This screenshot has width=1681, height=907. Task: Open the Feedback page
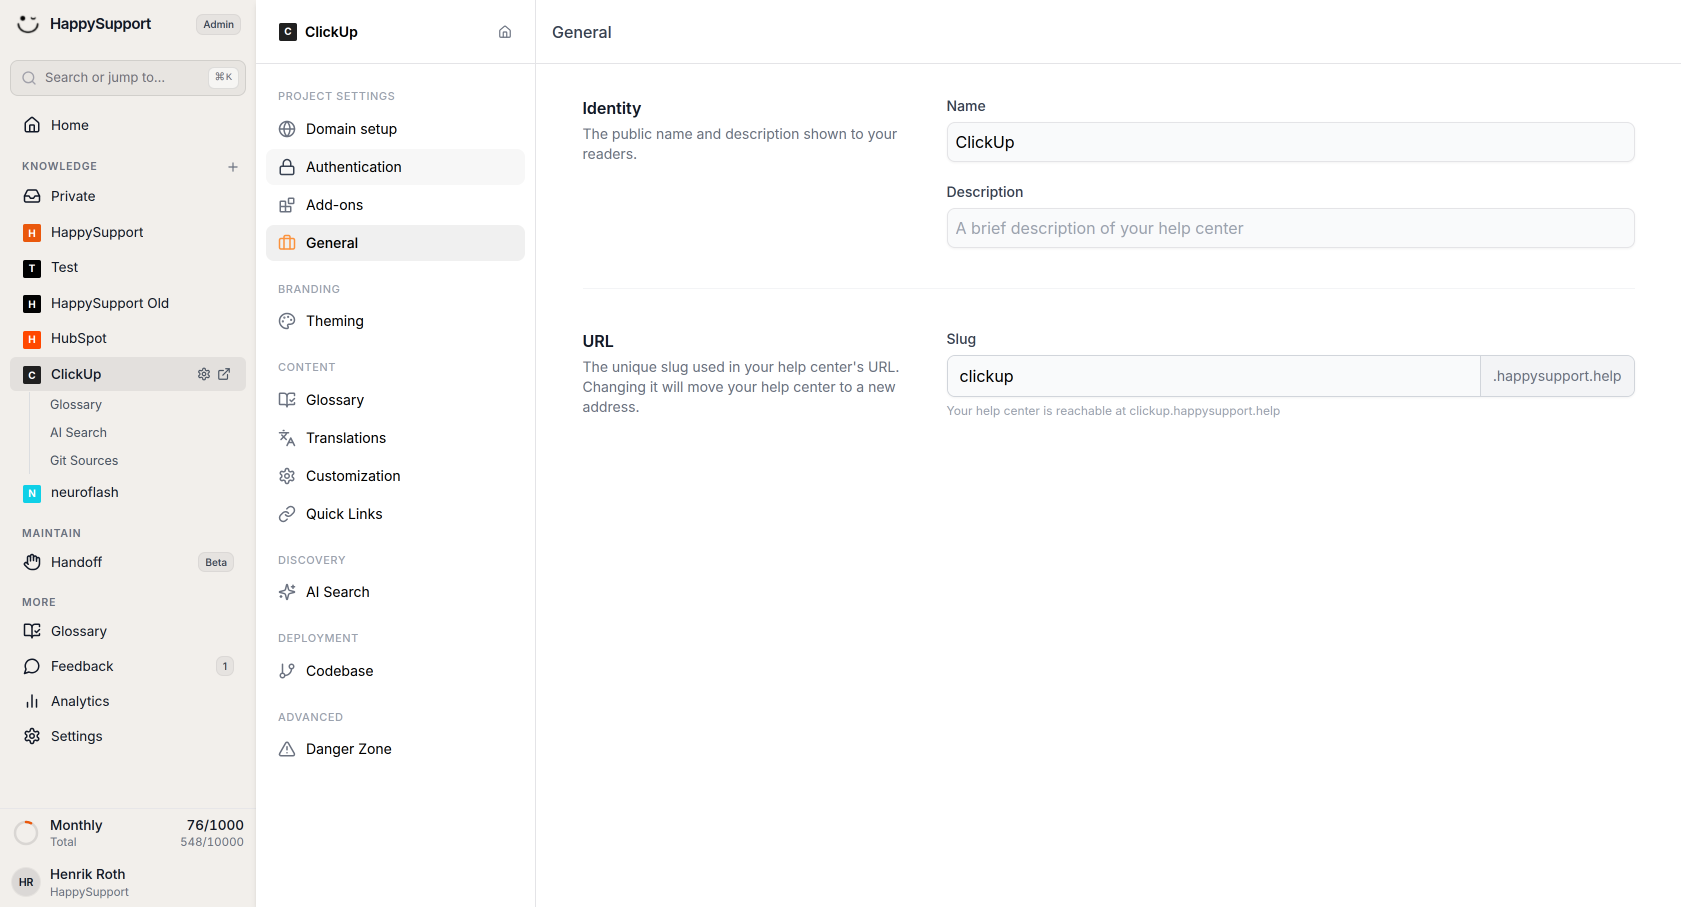(128, 666)
